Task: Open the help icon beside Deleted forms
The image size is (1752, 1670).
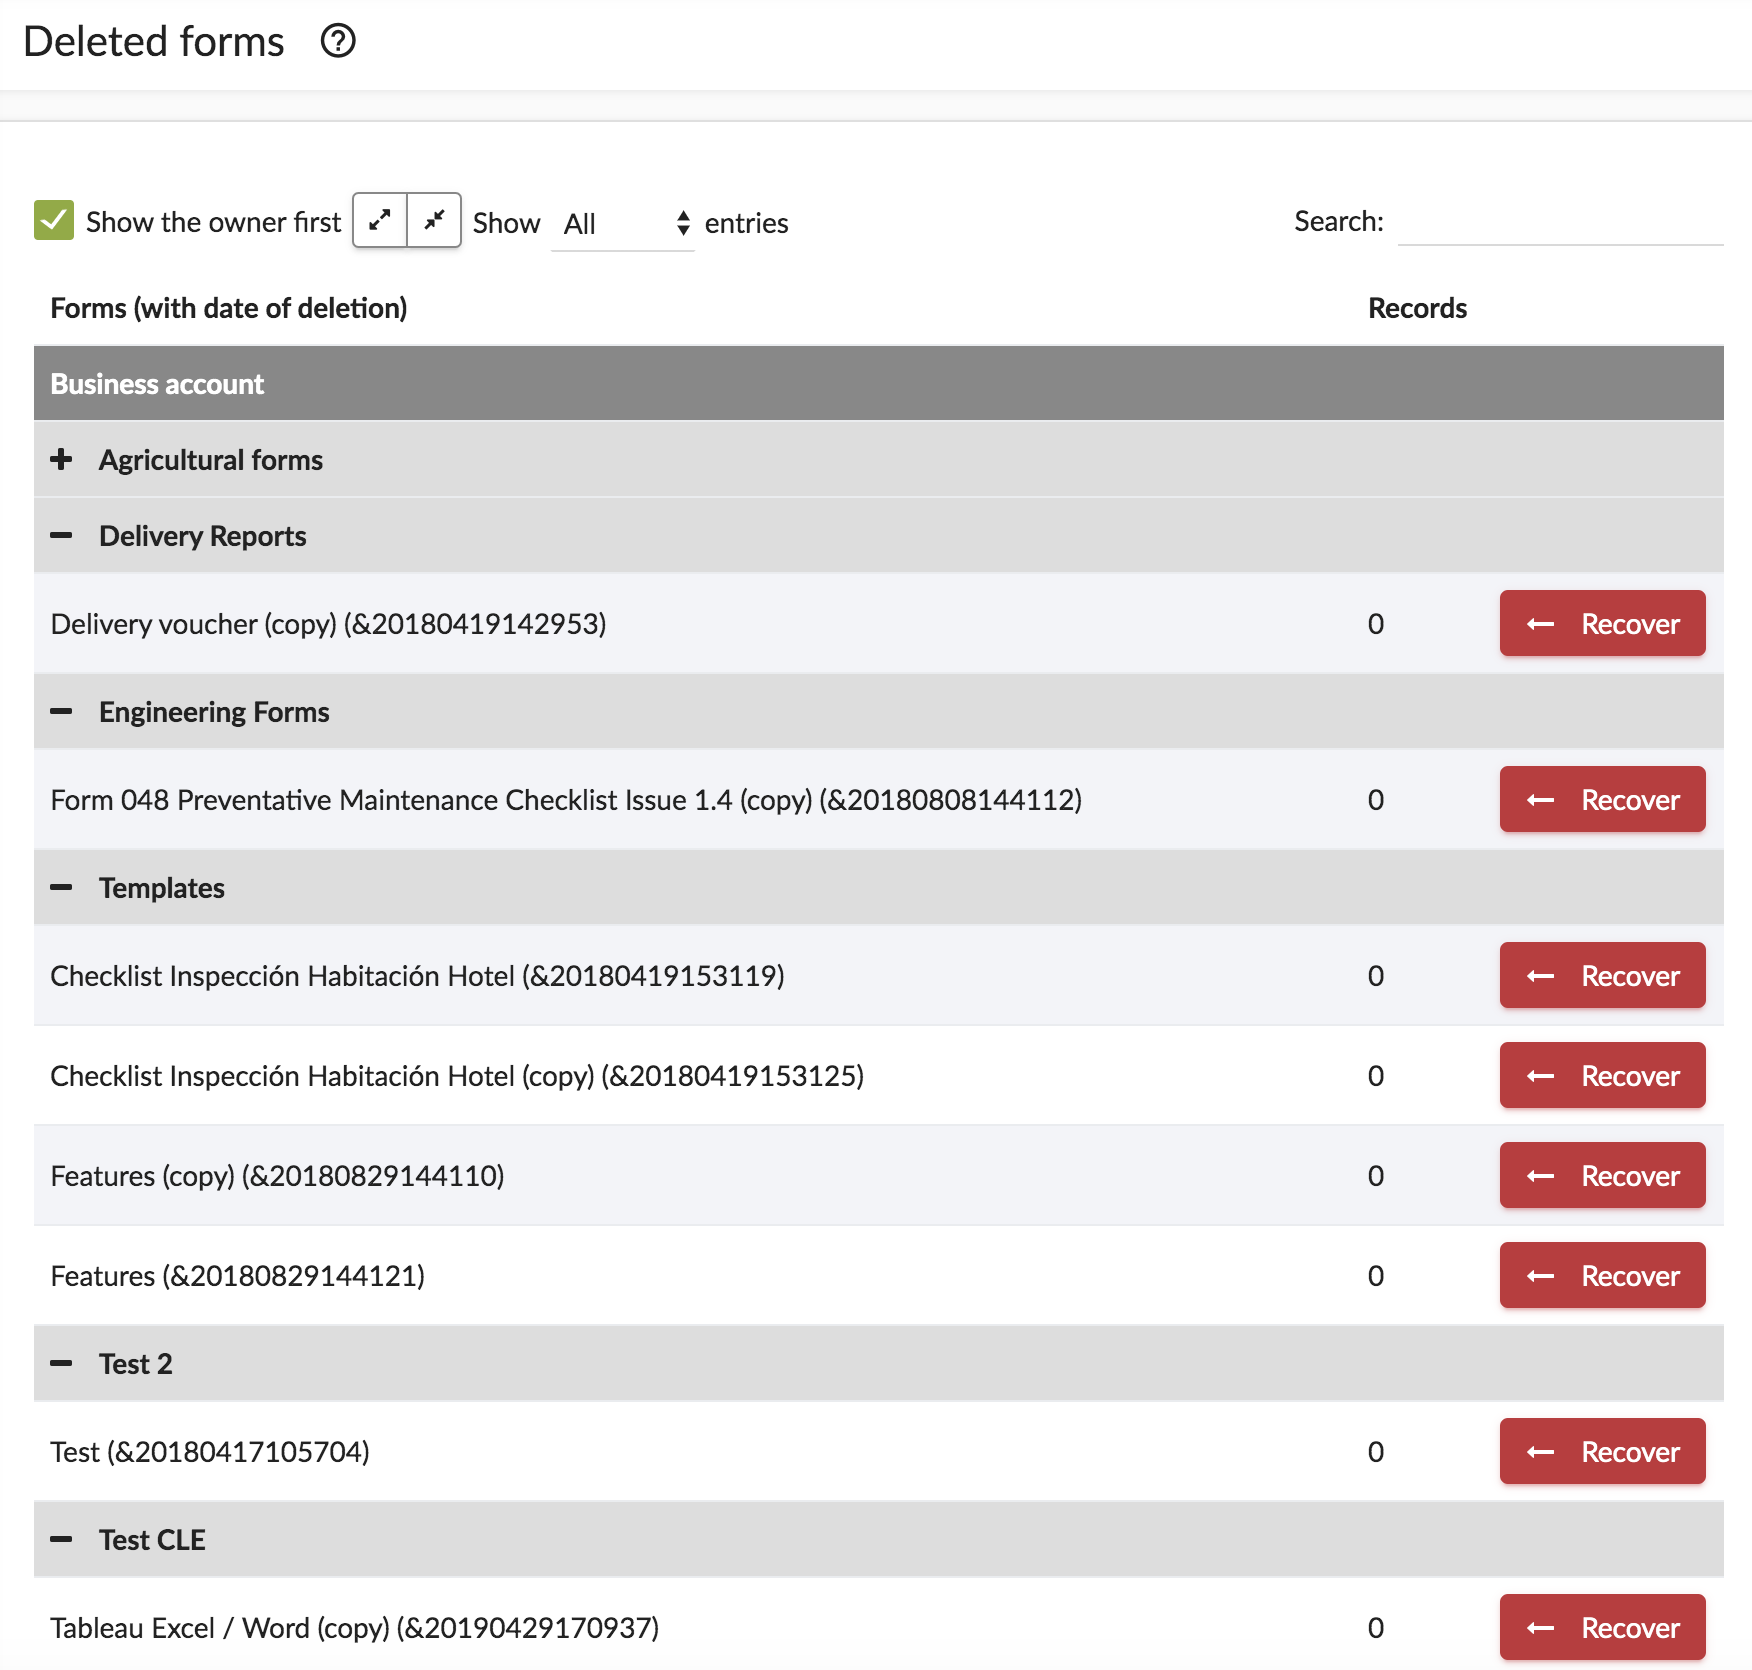Action: click(x=338, y=41)
